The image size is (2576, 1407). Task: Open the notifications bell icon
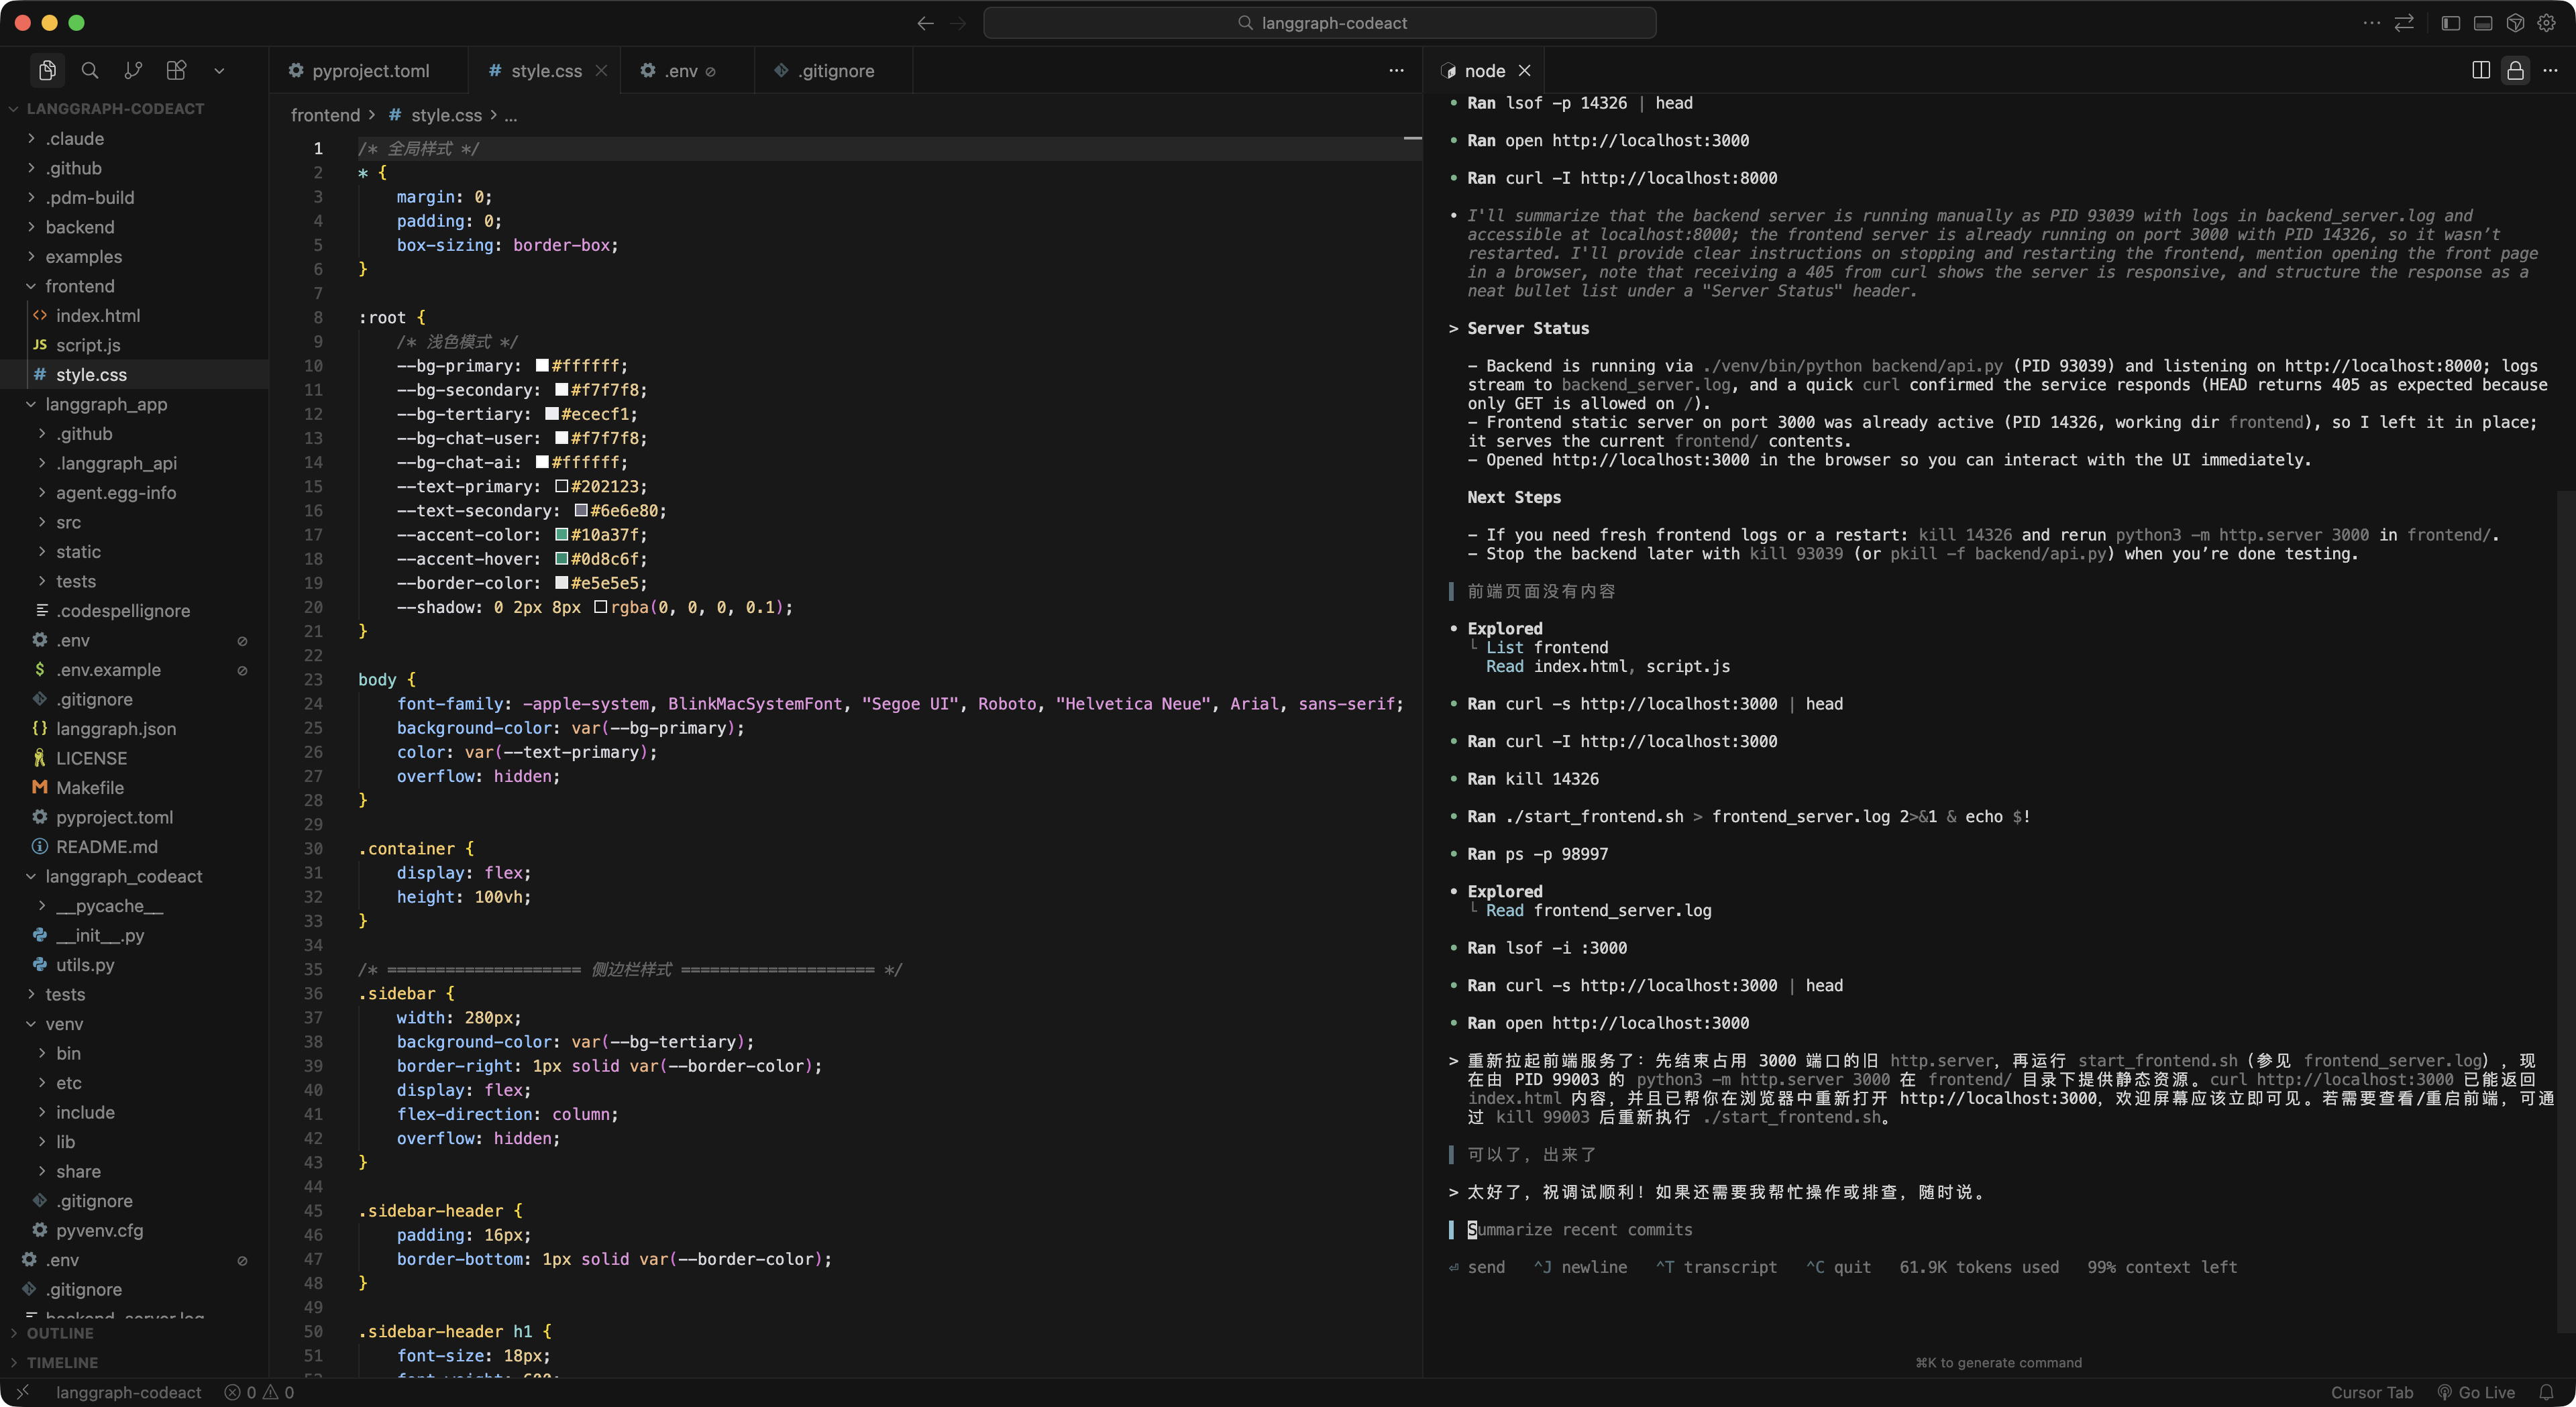point(2546,1392)
